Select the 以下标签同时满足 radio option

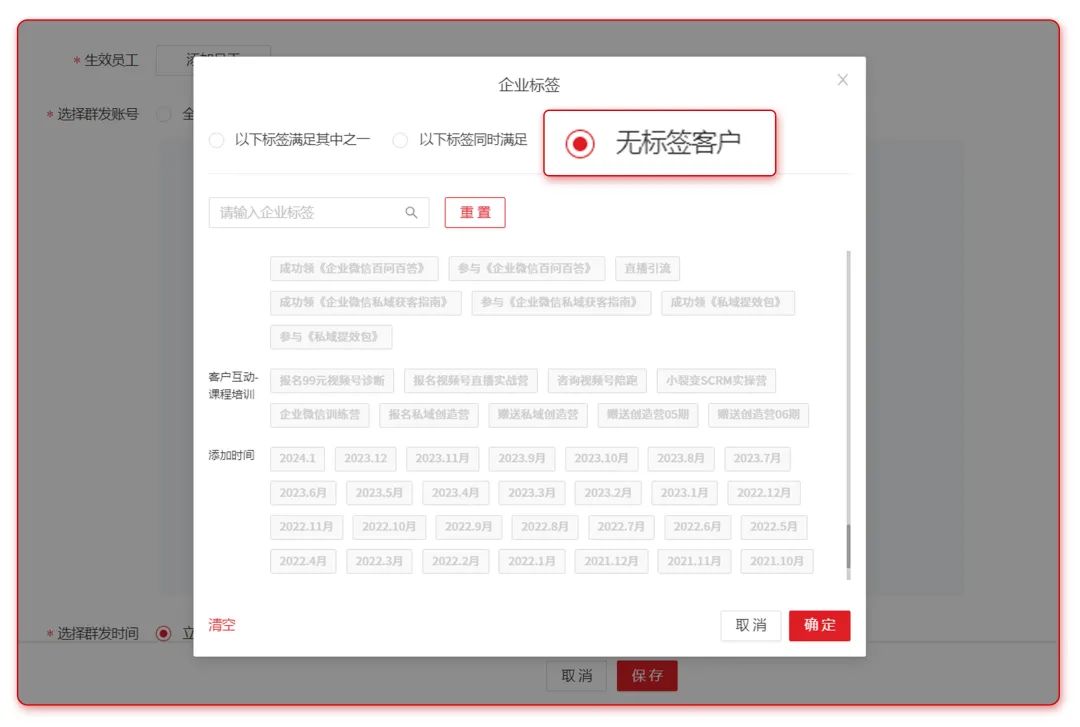coord(400,140)
